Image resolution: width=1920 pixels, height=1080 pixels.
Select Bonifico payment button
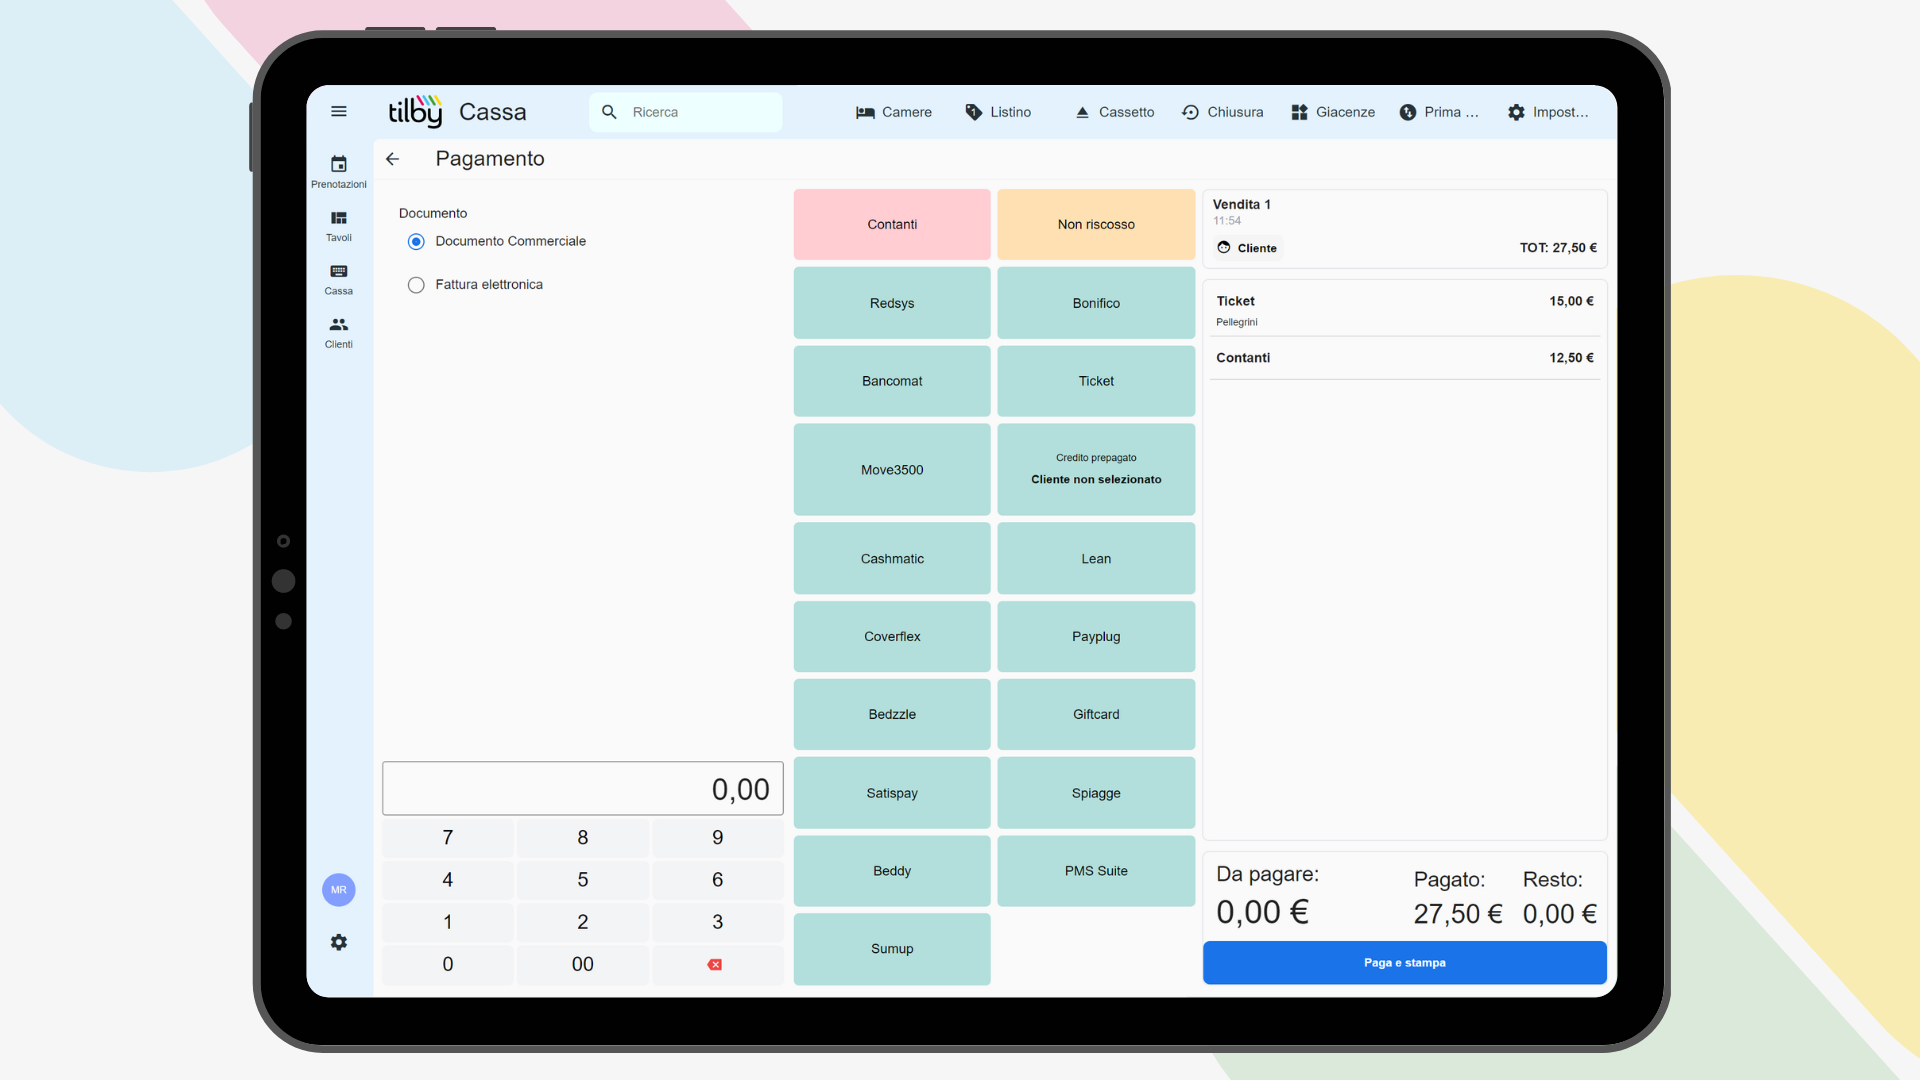pyautogui.click(x=1096, y=303)
